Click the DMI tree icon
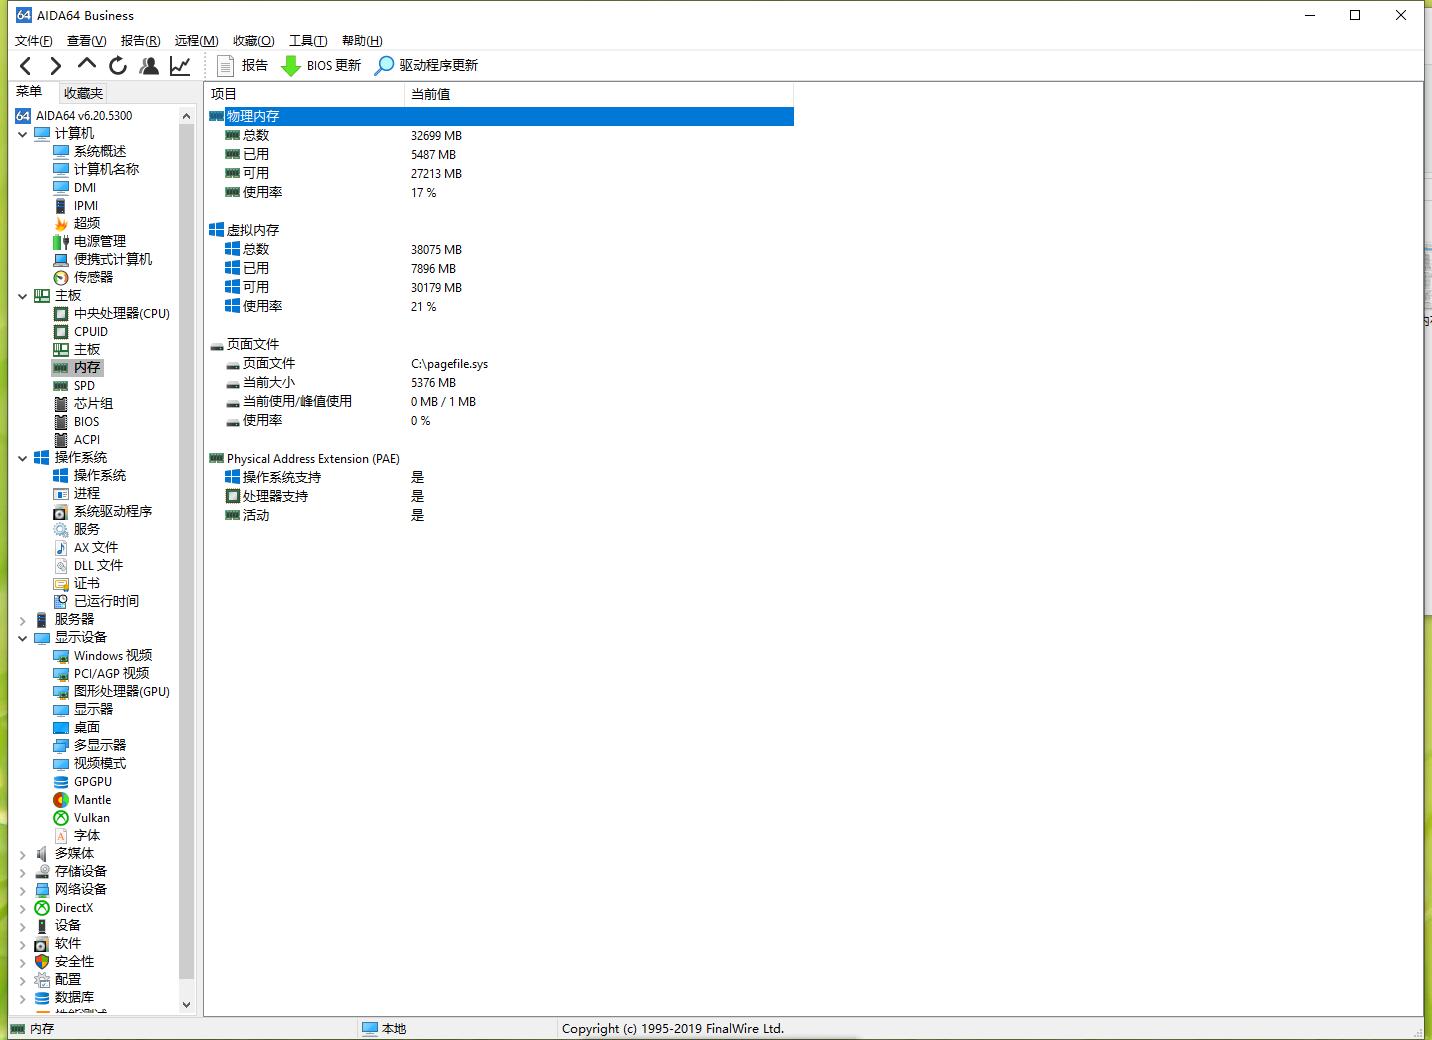Screen dimensions: 1432x1040 click(61, 187)
